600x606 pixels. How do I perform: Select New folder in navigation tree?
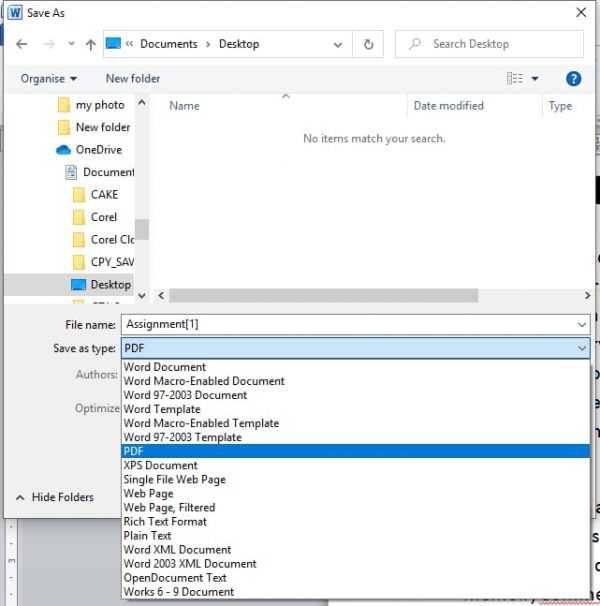pos(94,127)
